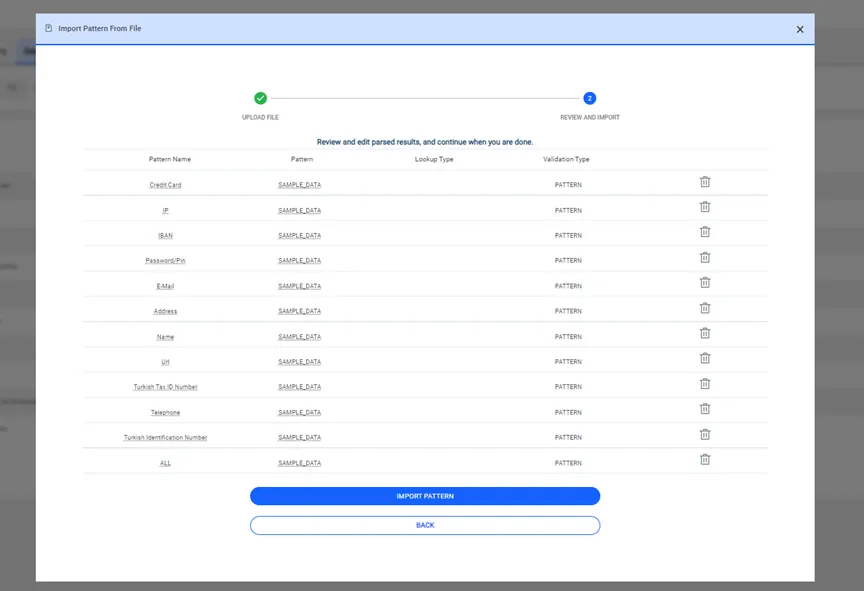Click the Validation Type column header
This screenshot has width=864, height=591.
click(566, 159)
